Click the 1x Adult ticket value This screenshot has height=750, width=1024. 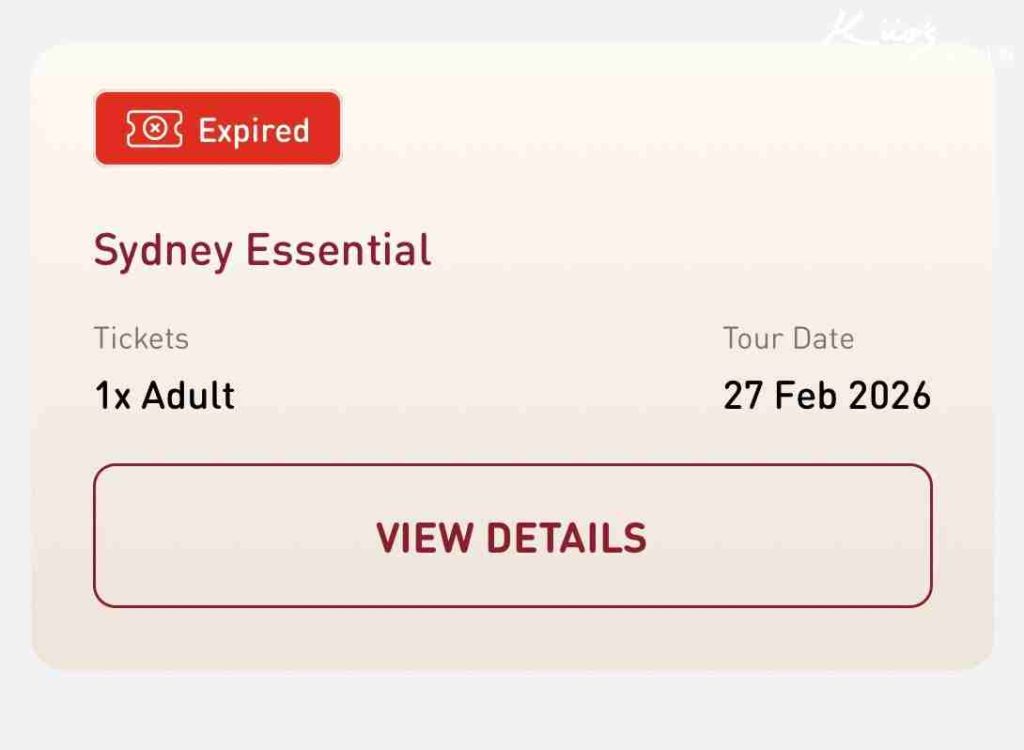click(x=164, y=396)
